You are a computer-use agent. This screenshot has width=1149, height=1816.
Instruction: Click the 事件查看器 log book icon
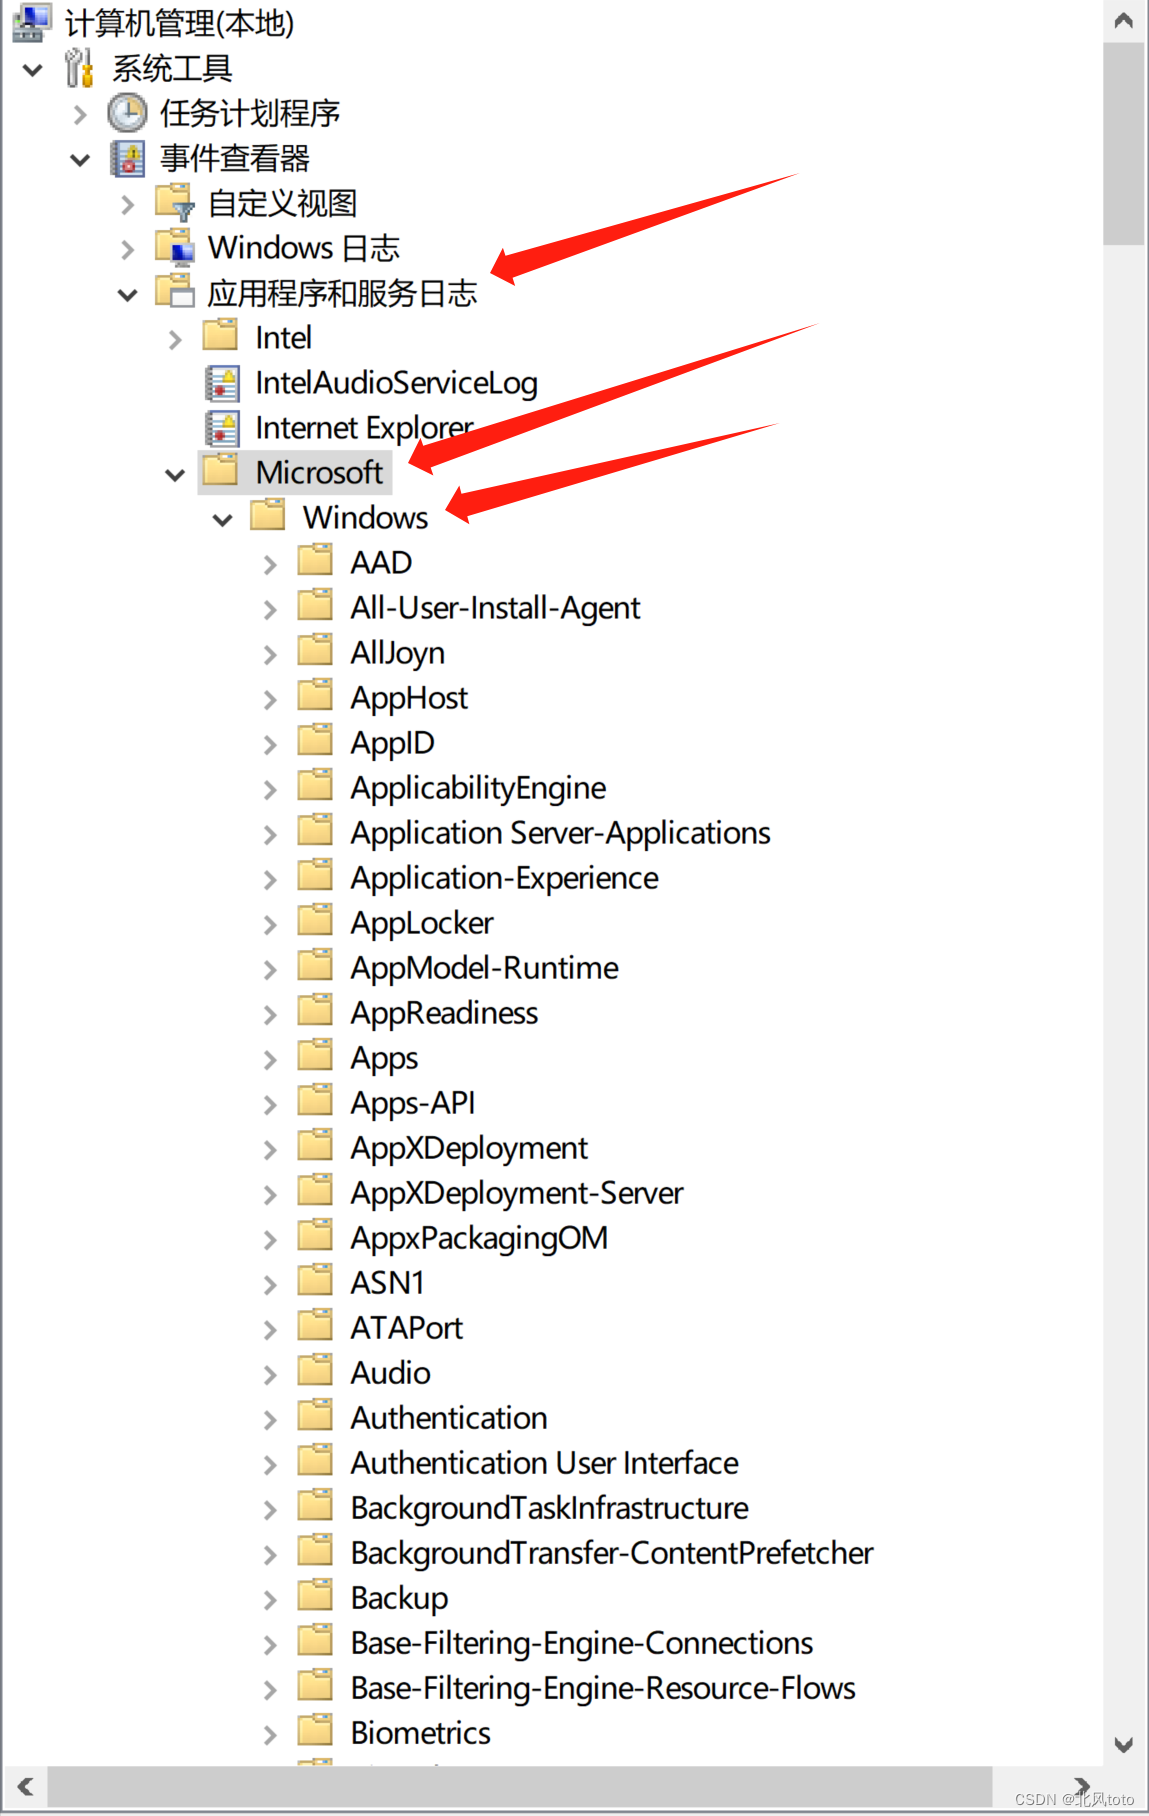coord(127,158)
